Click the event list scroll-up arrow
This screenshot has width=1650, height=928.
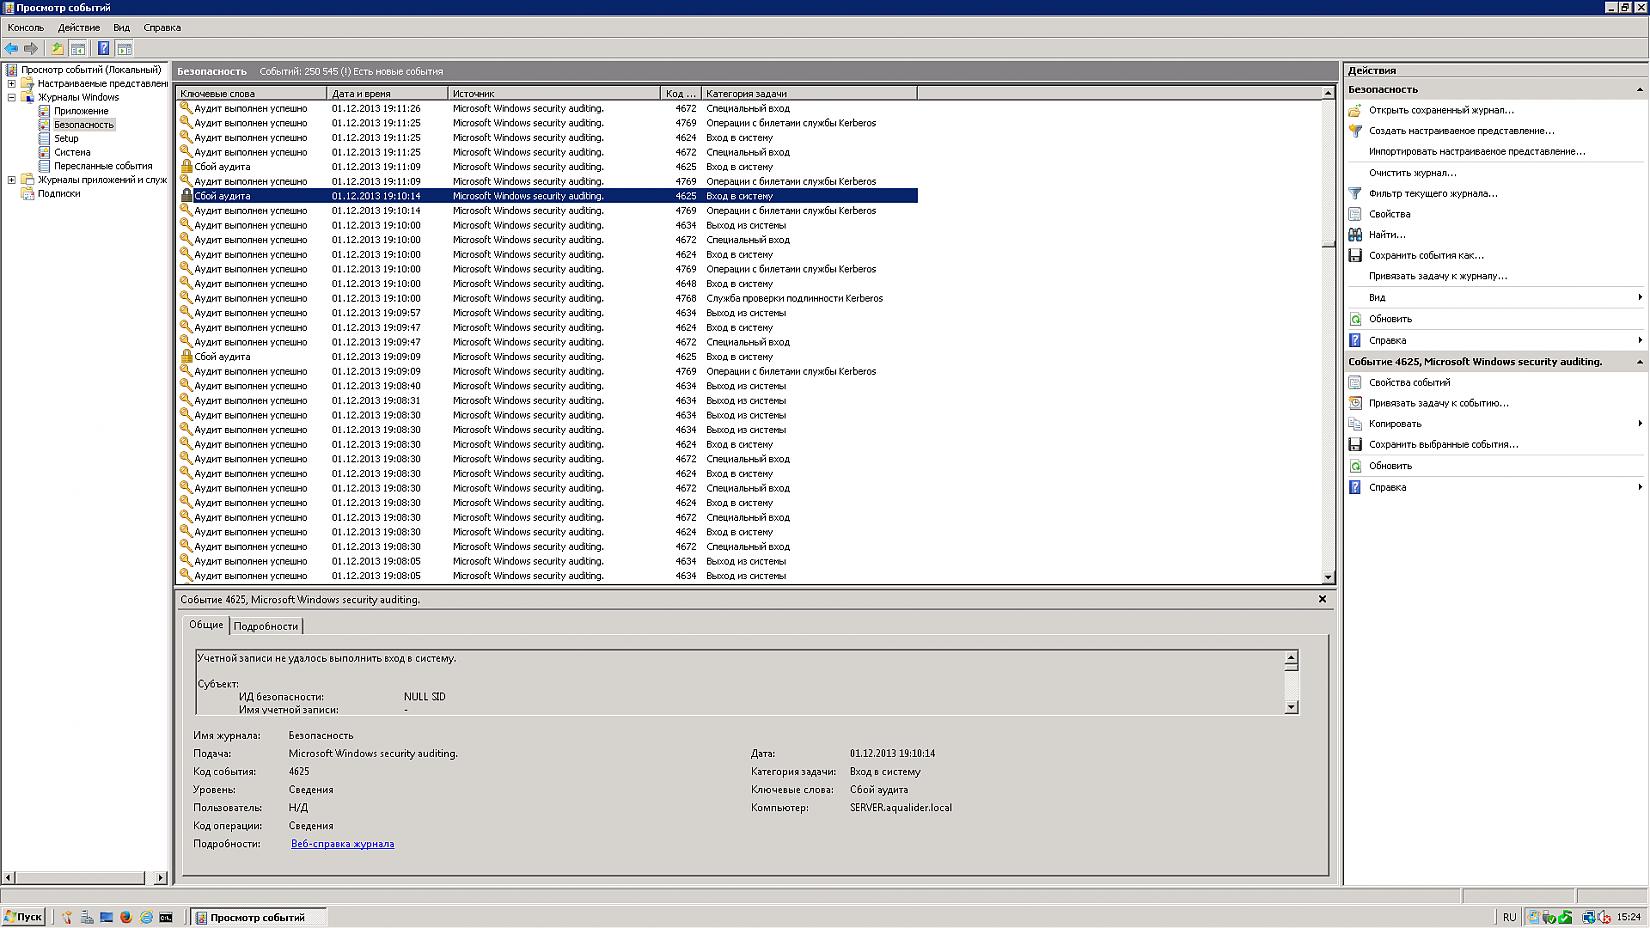coord(1328,93)
